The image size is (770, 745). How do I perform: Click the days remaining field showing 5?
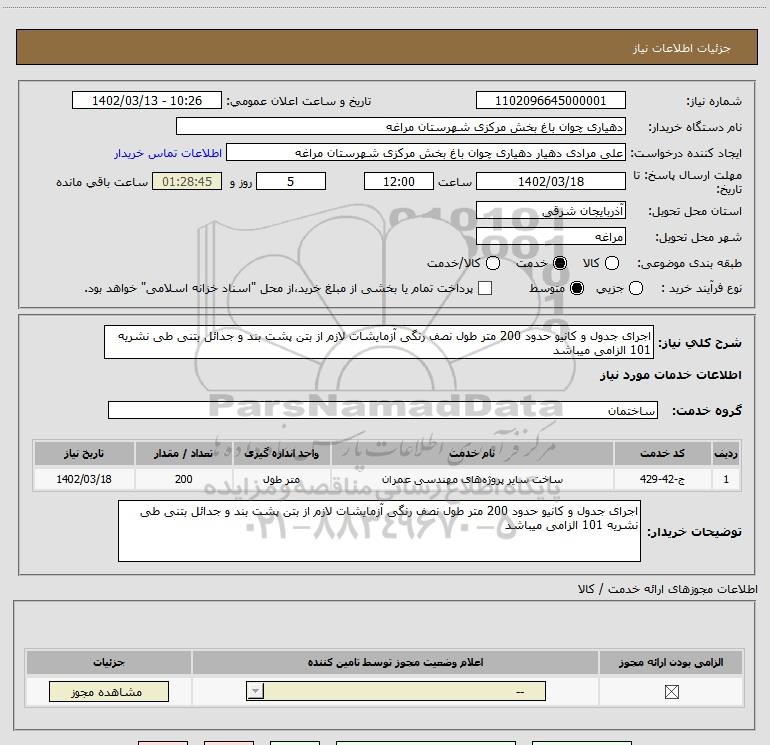pyautogui.click(x=291, y=181)
